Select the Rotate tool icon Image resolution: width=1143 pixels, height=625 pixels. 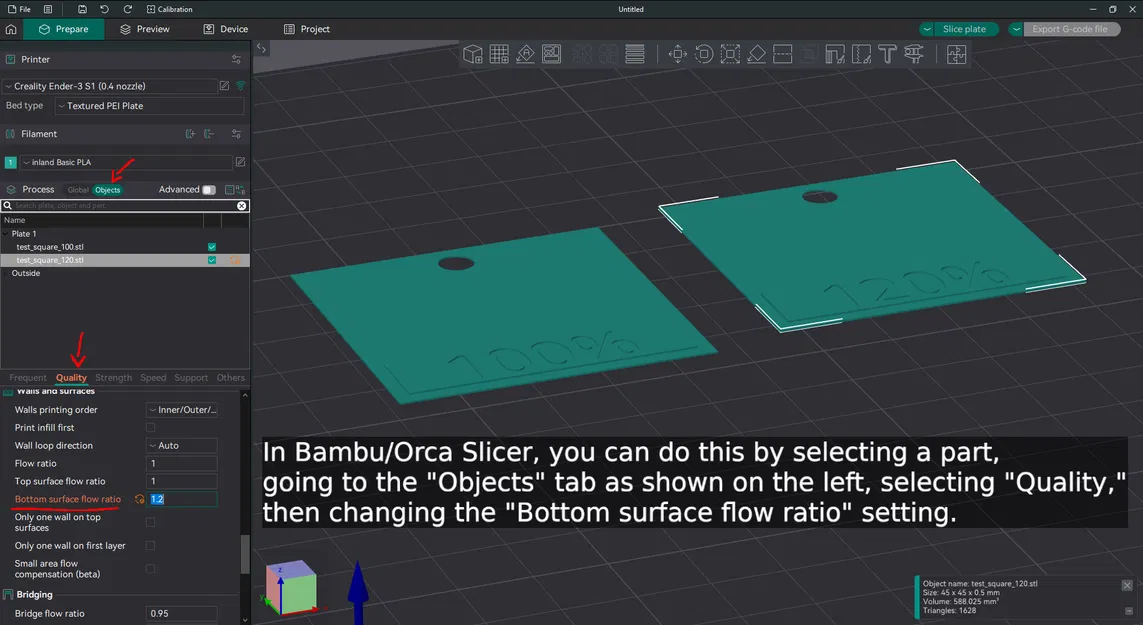point(703,54)
